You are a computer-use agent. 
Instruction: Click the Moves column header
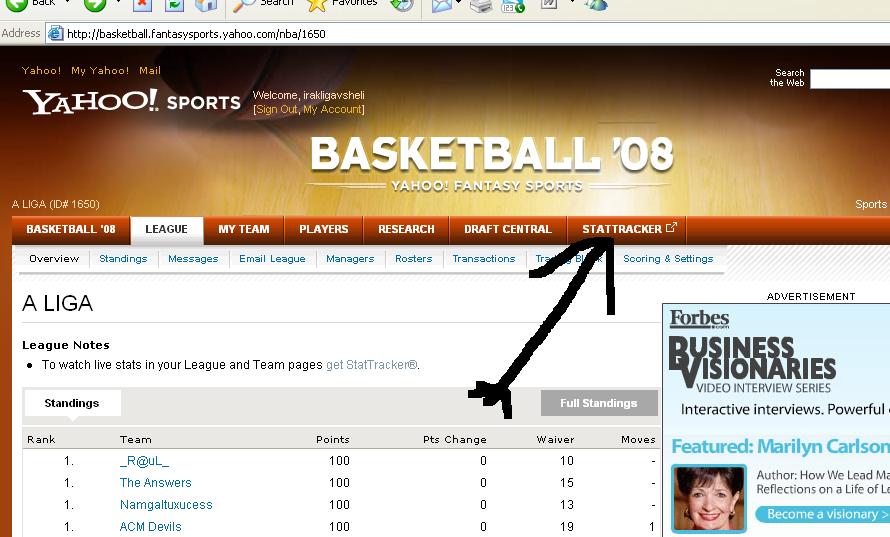coord(638,439)
